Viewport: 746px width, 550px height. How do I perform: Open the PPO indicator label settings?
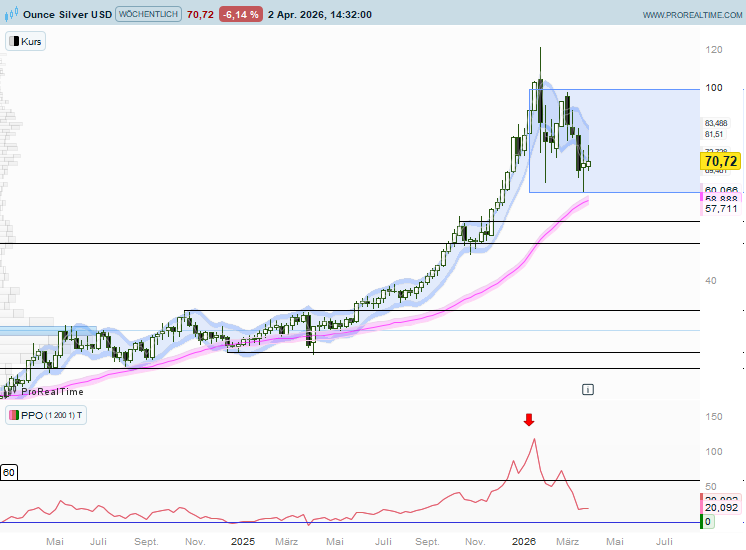pos(46,415)
